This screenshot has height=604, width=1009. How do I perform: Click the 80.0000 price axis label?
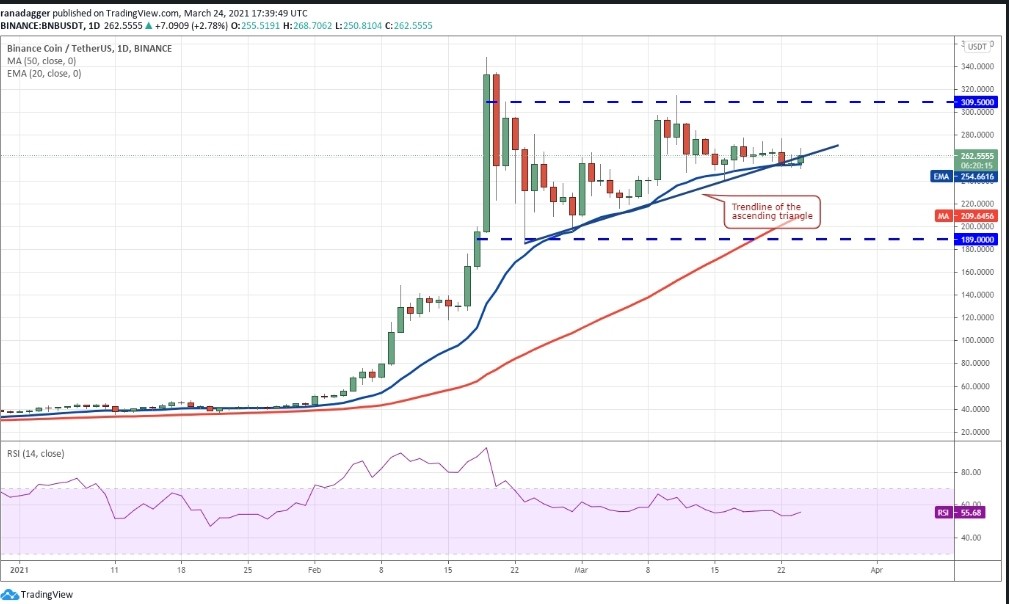977,363
